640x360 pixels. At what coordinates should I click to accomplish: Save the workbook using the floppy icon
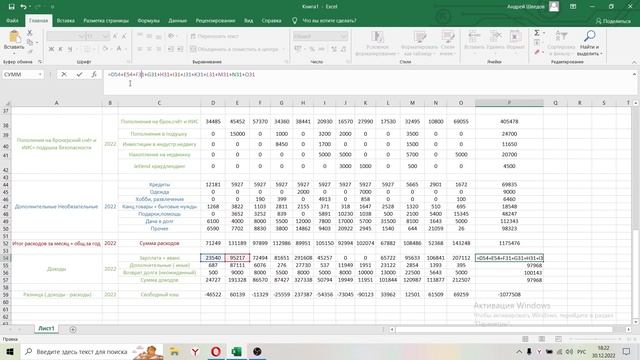(x=11, y=7)
